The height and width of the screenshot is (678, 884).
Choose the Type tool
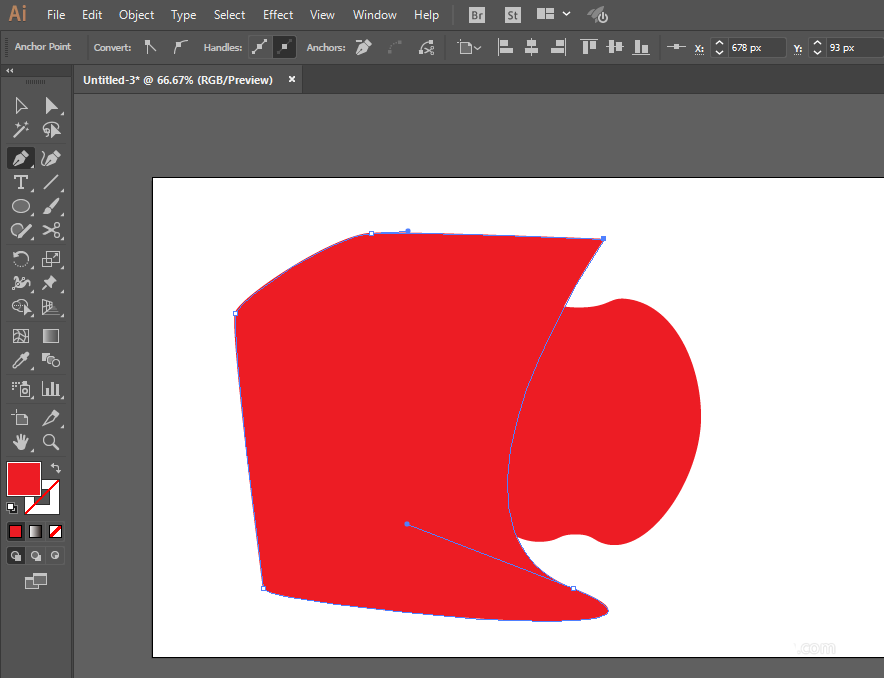pyautogui.click(x=21, y=182)
